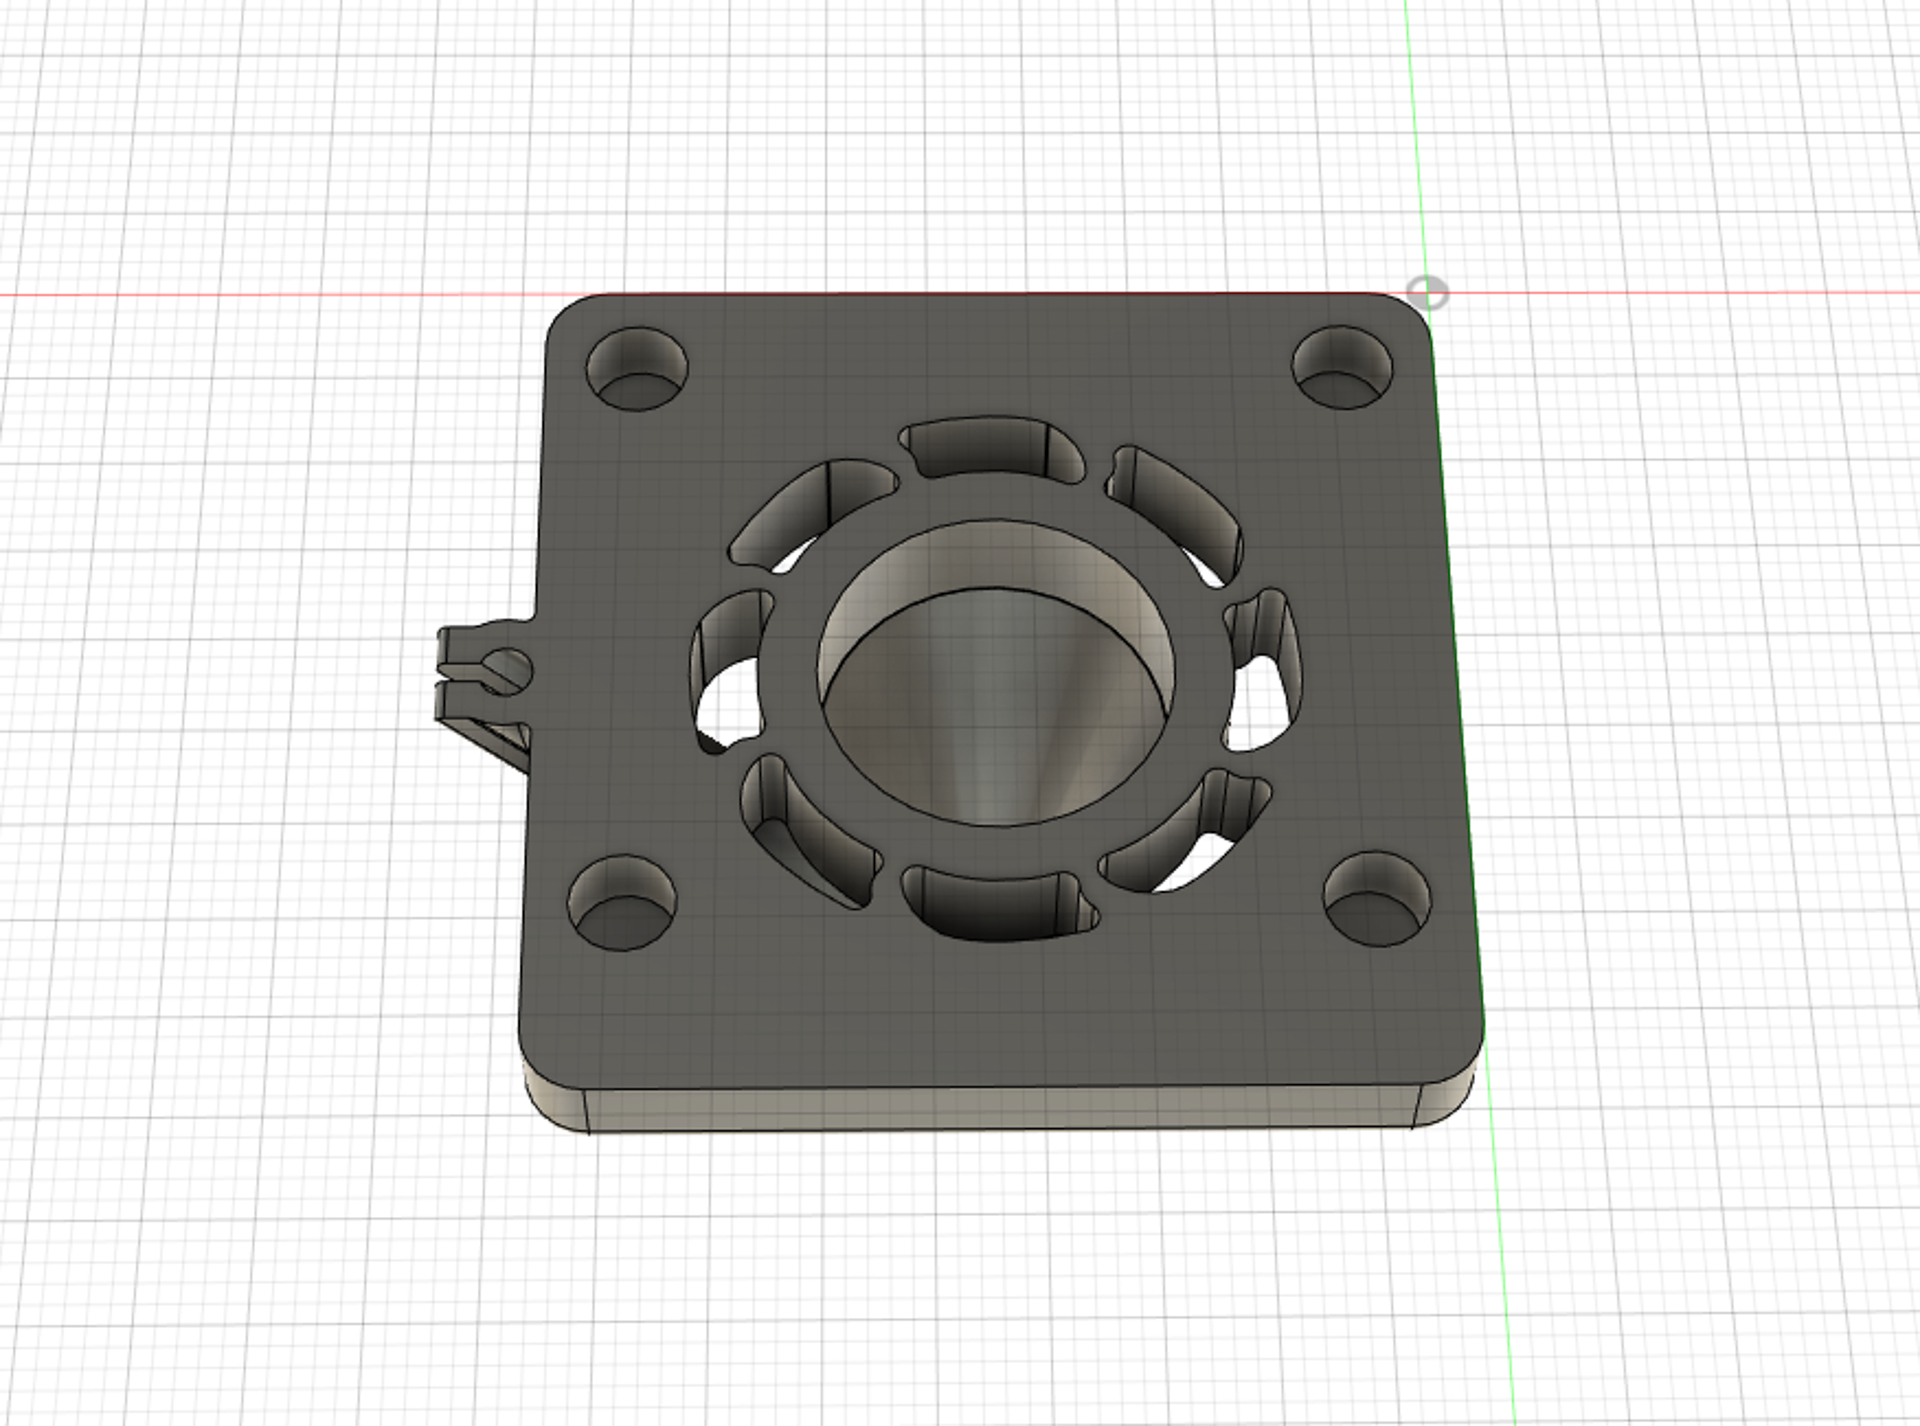The image size is (1920, 1426).
Task: Select the top-left corner mounting hole
Action: coord(637,367)
